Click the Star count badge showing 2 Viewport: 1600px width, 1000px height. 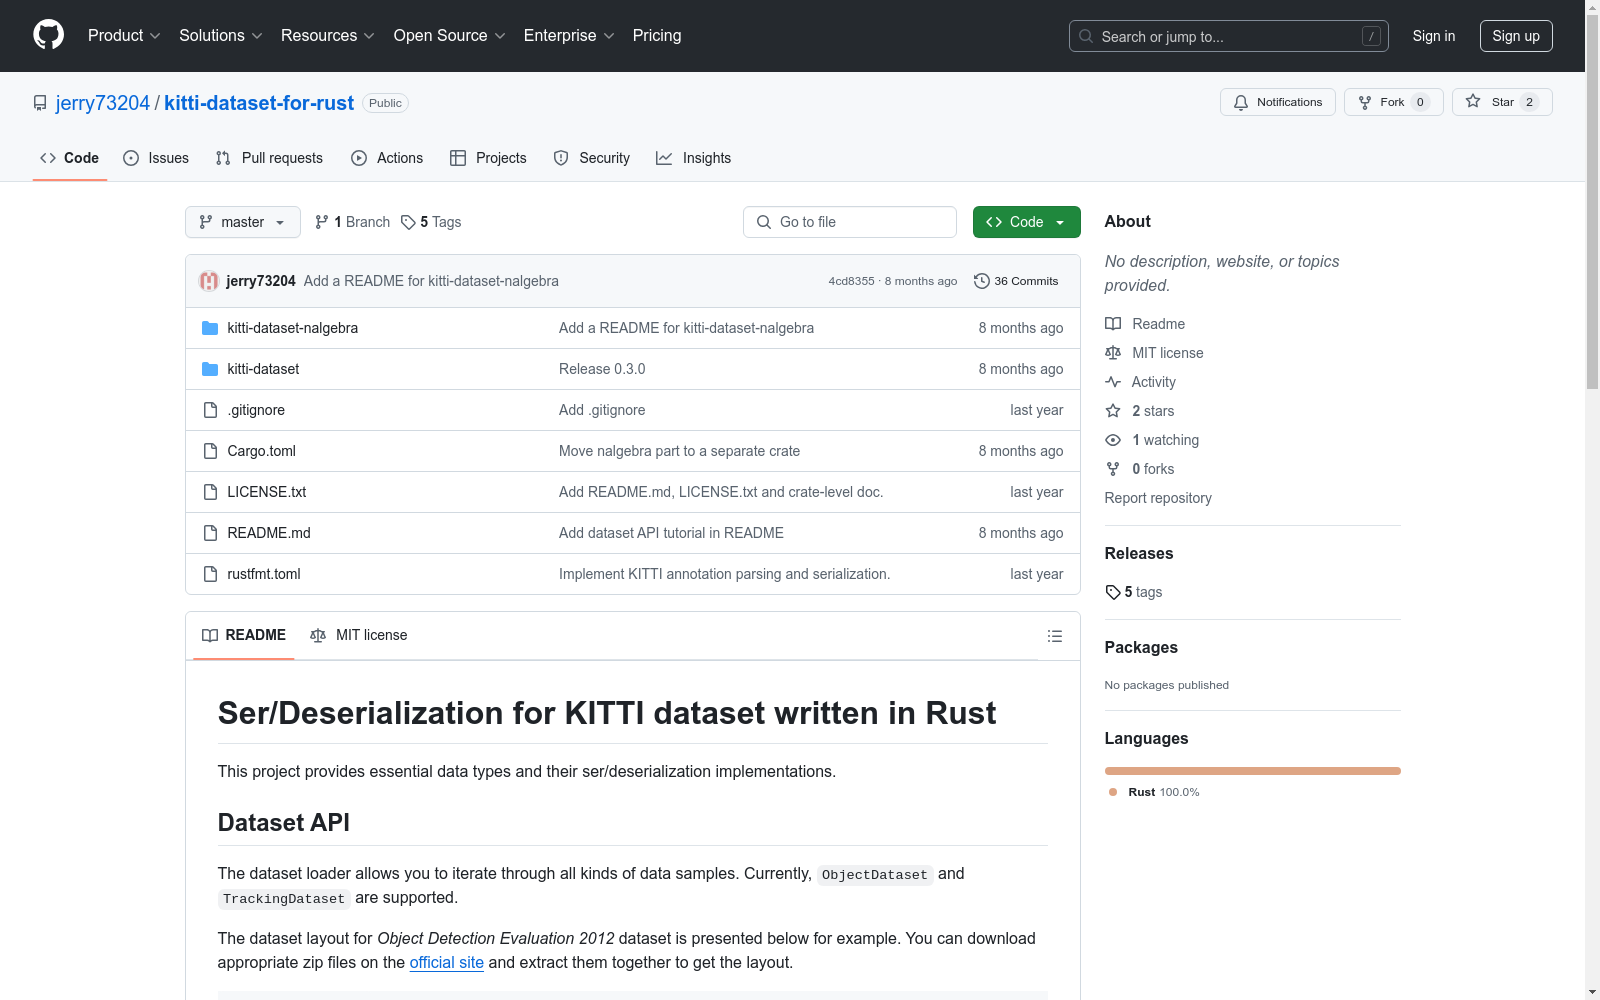(1529, 102)
